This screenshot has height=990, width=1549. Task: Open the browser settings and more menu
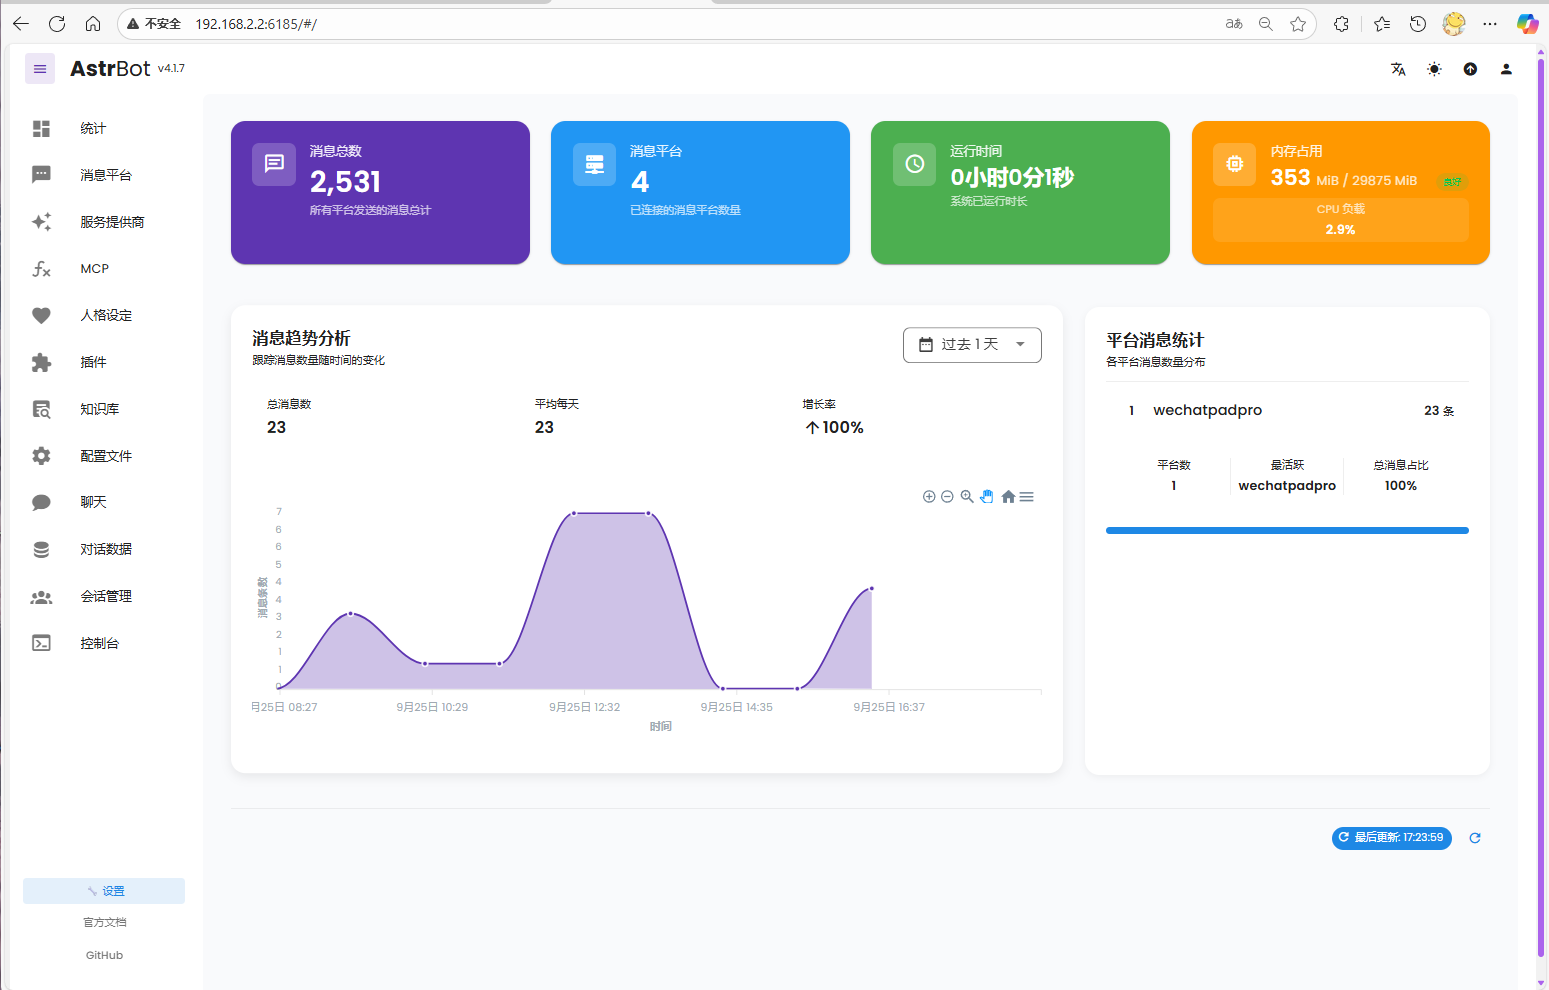[x=1490, y=24]
